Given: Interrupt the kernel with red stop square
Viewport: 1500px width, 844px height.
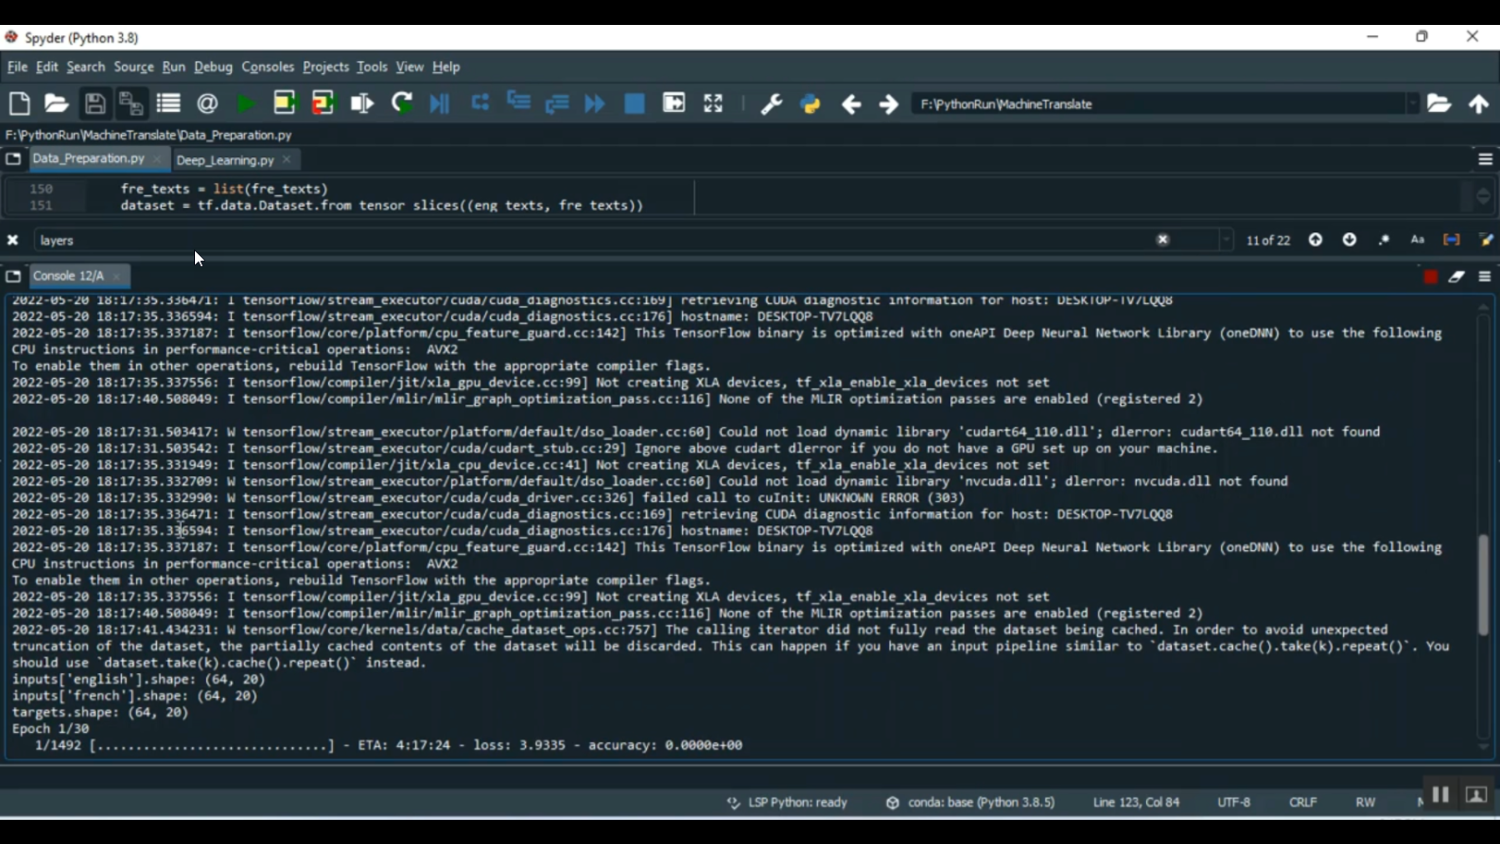Looking at the screenshot, I should (x=1430, y=277).
